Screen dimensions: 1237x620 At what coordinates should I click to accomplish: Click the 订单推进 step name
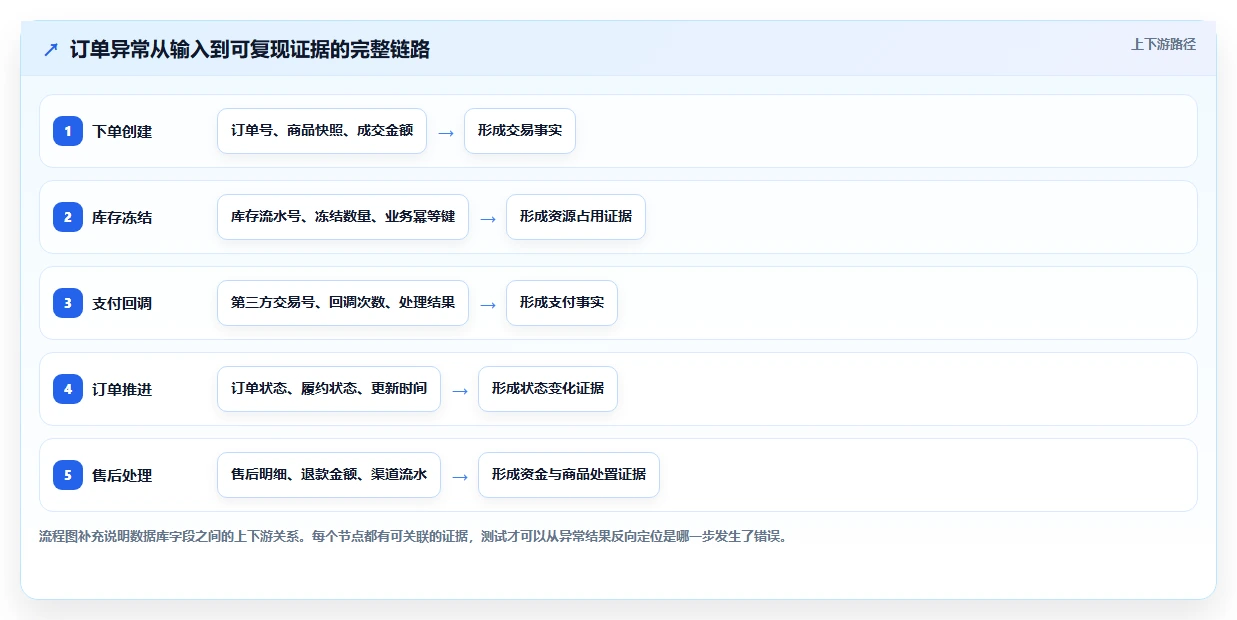[122, 389]
